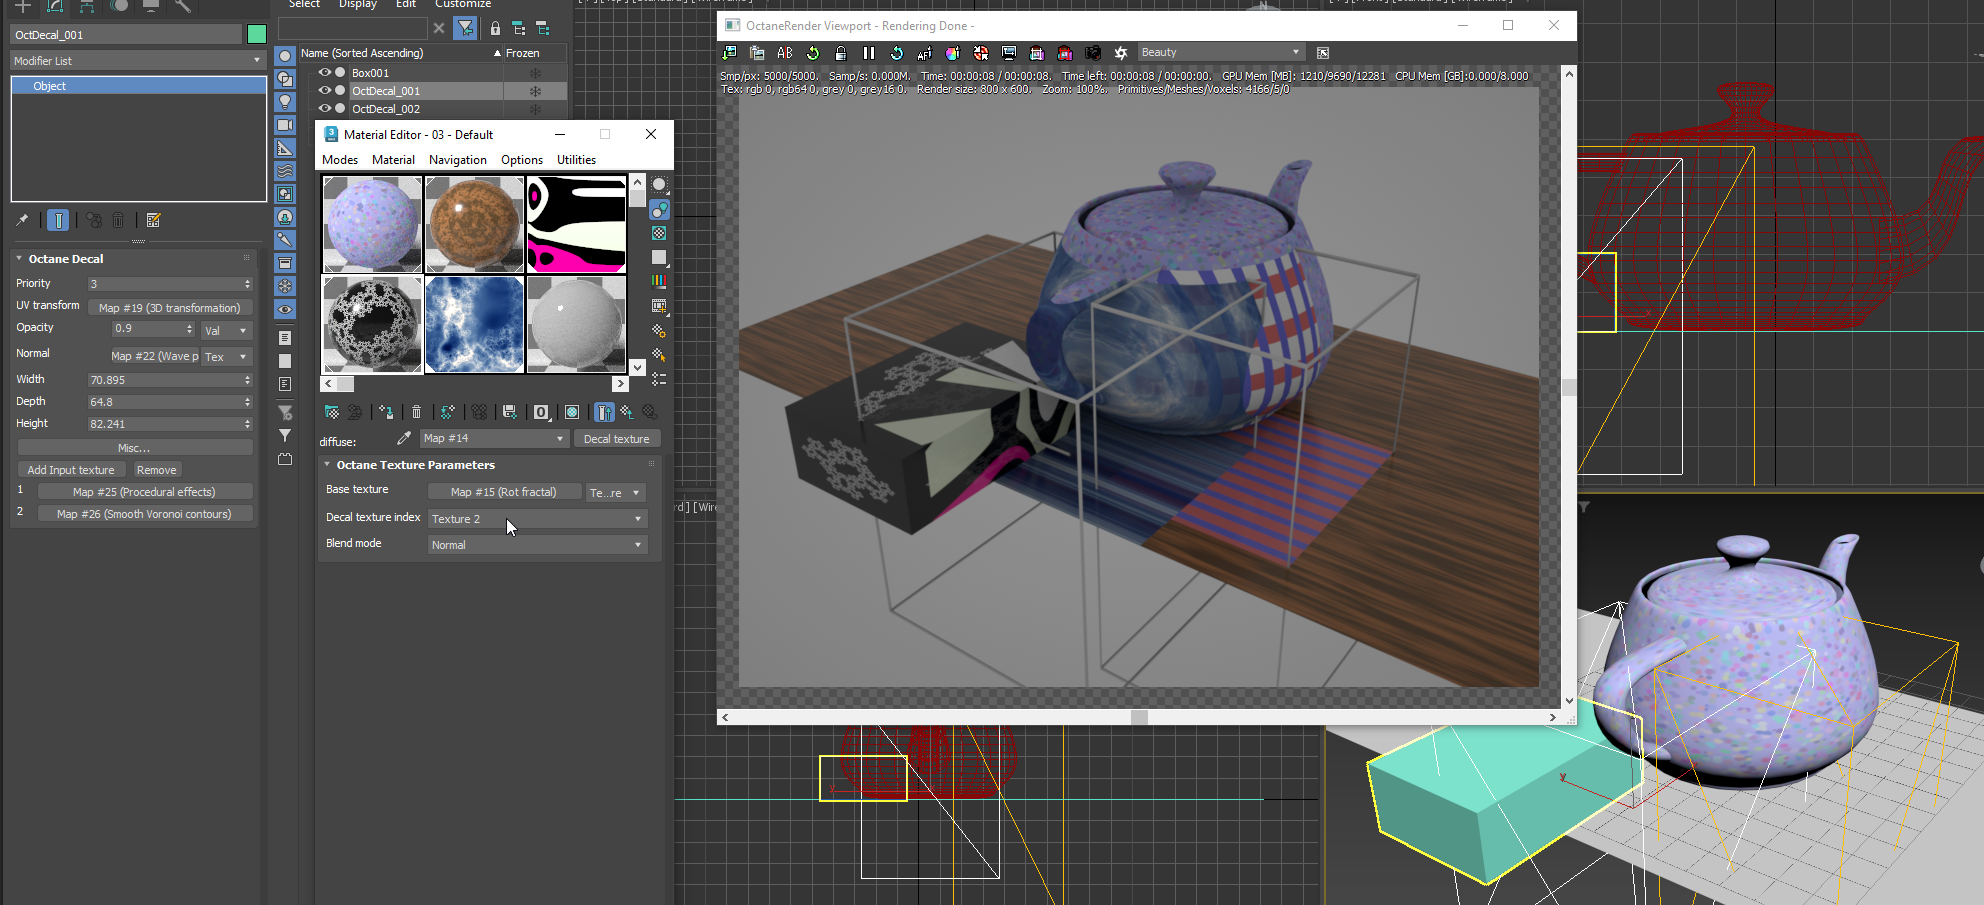The width and height of the screenshot is (1984, 905).
Task: Click the AF autofocus picker icon
Action: [924, 53]
